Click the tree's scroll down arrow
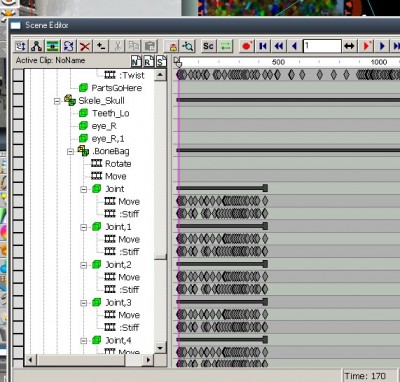The height and width of the screenshot is (382, 400). [160, 348]
